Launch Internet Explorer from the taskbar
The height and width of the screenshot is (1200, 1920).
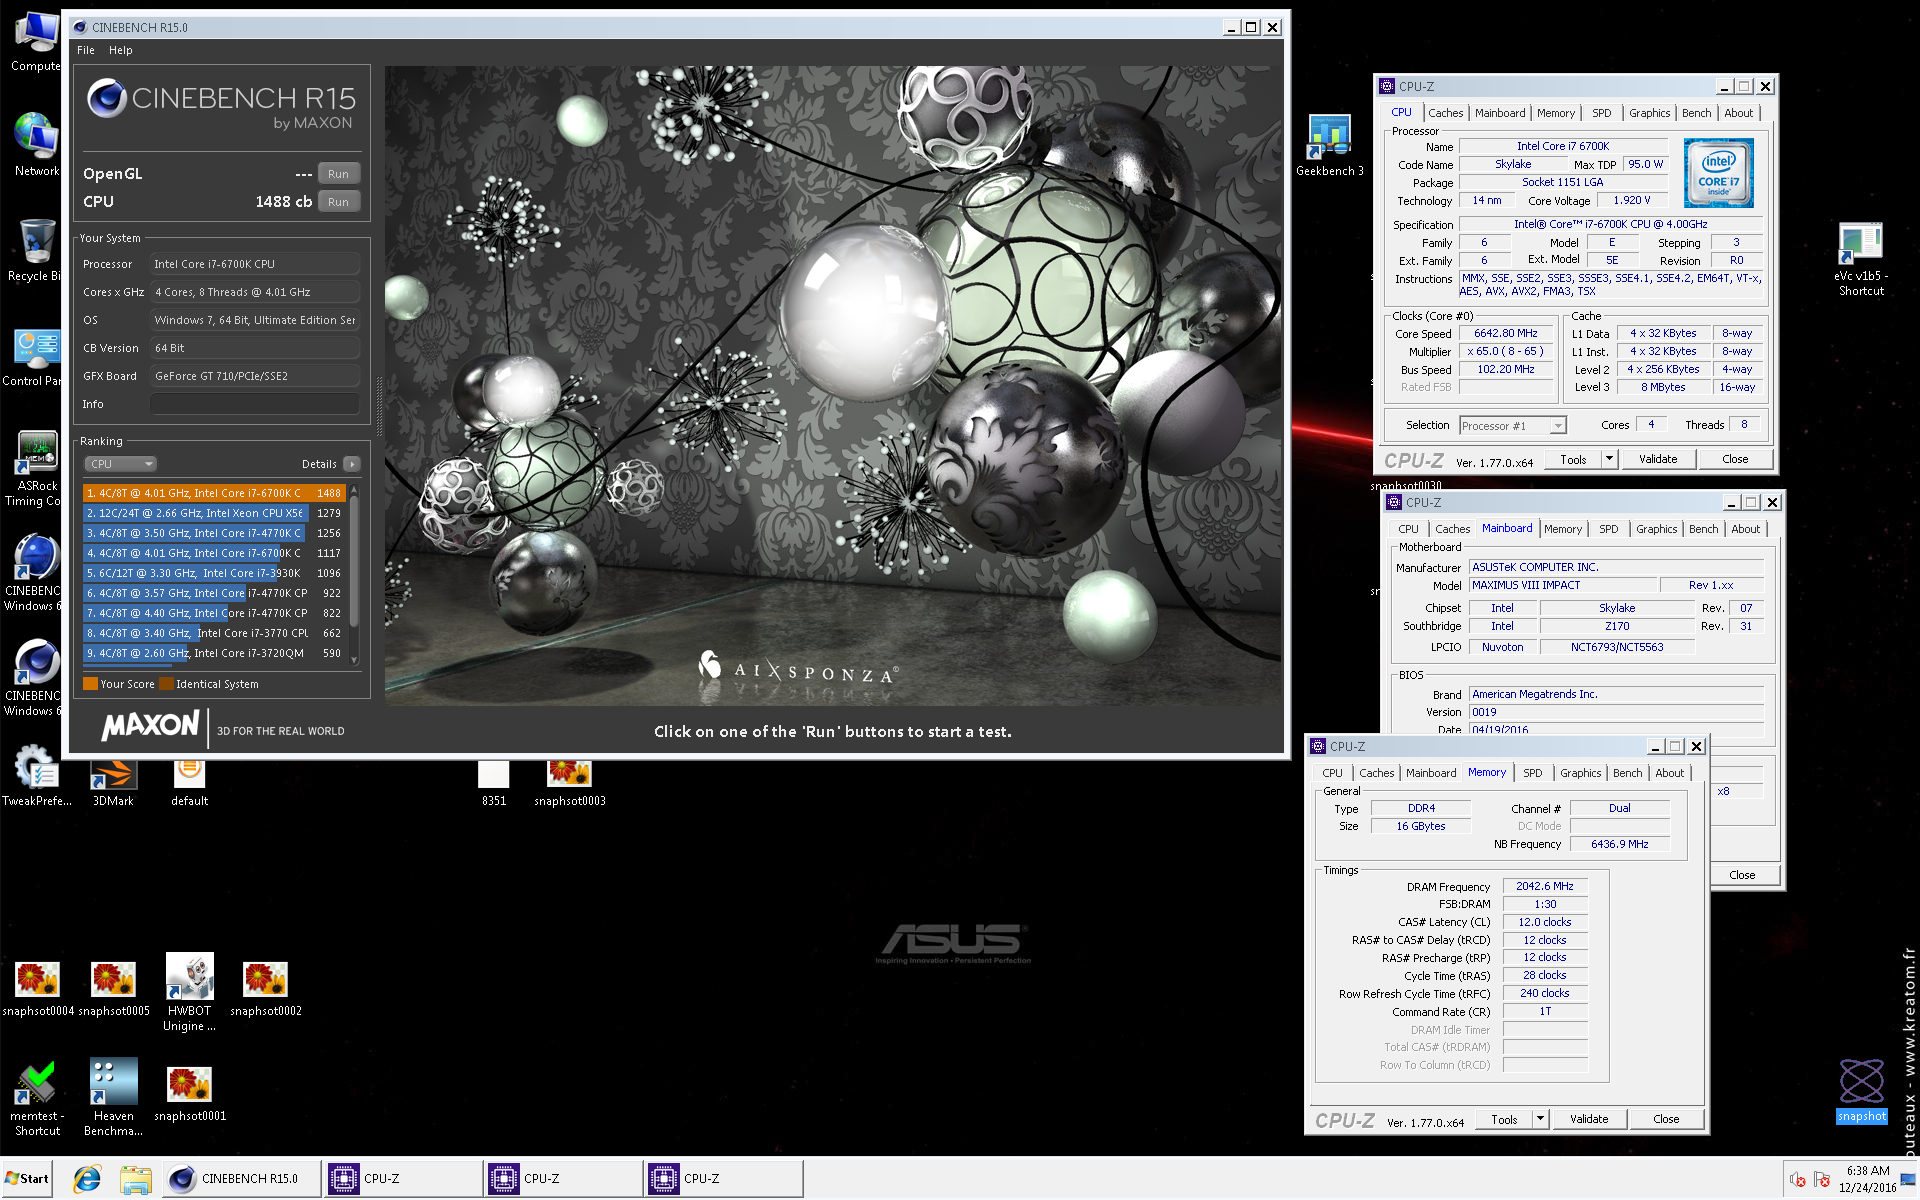pos(87,1179)
